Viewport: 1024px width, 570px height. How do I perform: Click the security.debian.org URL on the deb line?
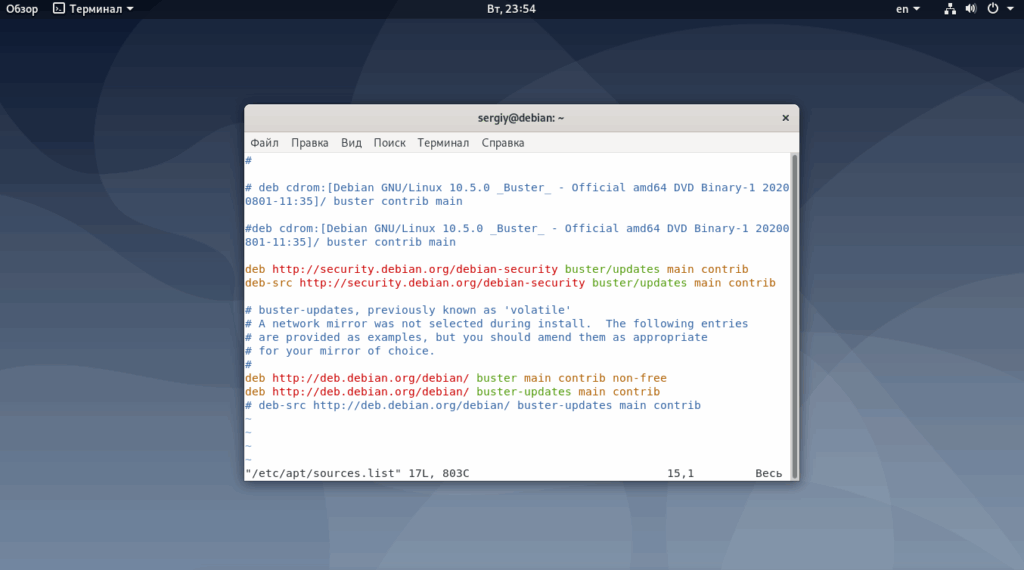pyautogui.click(x=415, y=269)
